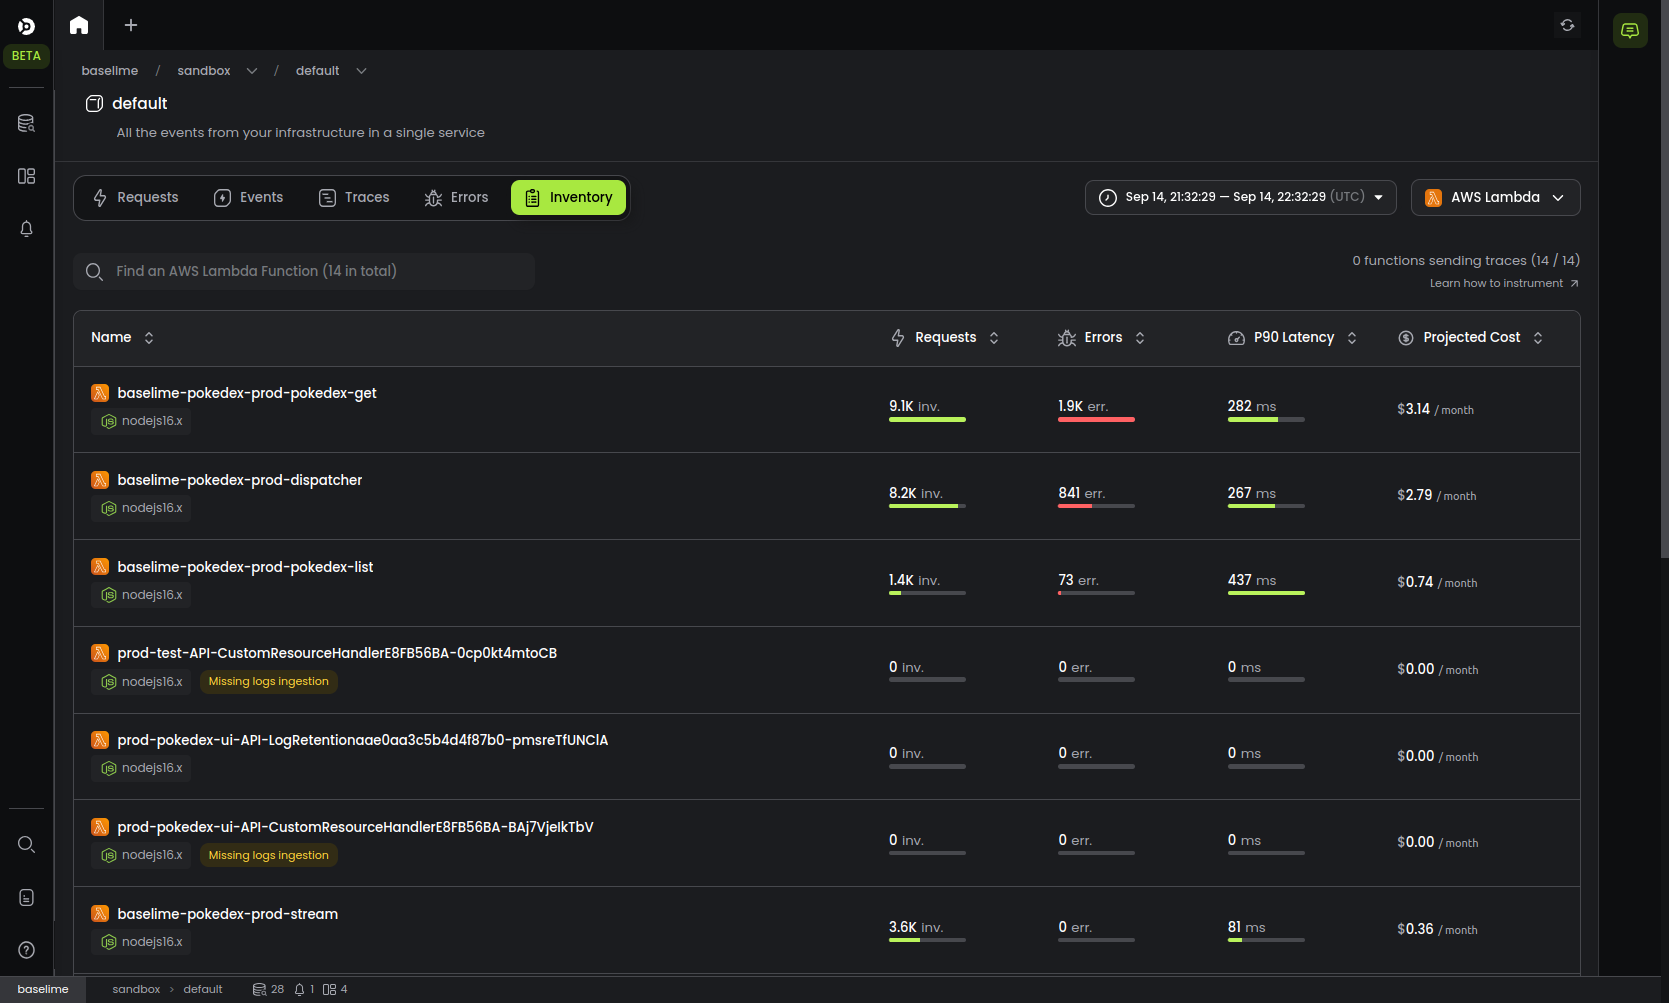Click nodejs16.x badge under pokedex-list function
The height and width of the screenshot is (1003, 1669).
click(x=141, y=595)
